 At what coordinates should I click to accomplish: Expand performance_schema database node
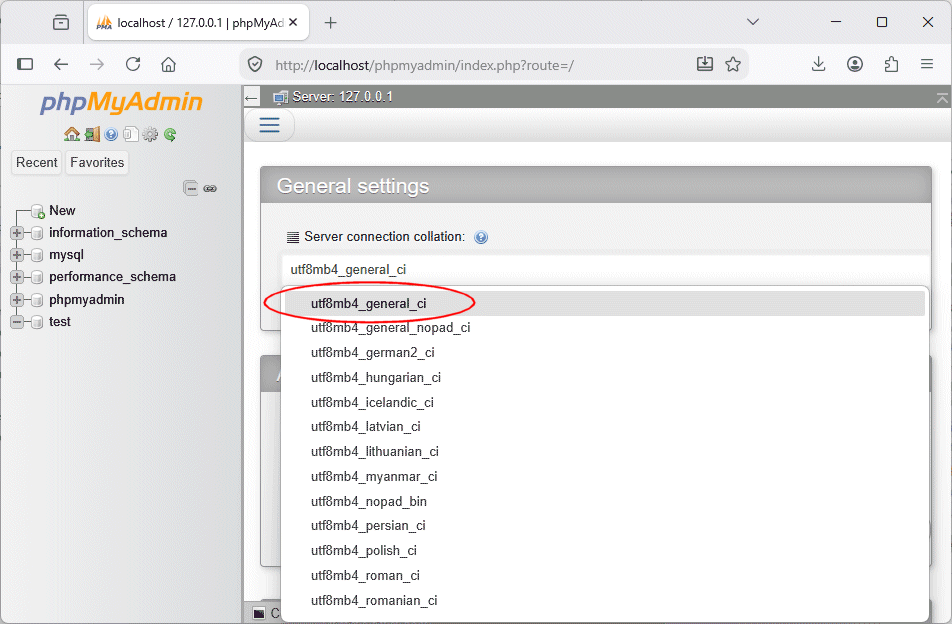click(17, 277)
